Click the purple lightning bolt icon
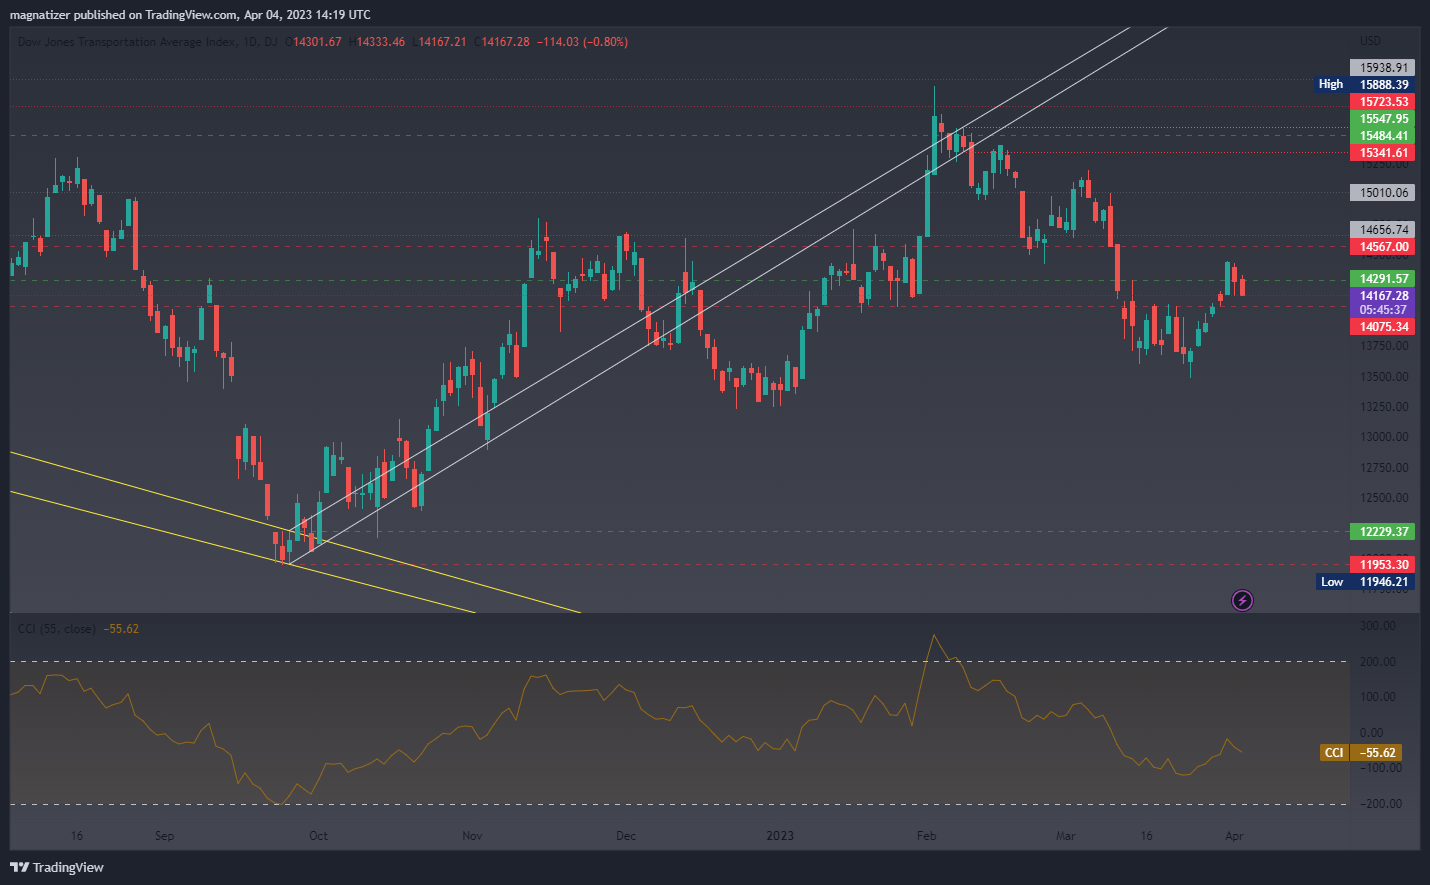The image size is (1430, 885). pos(1242,600)
